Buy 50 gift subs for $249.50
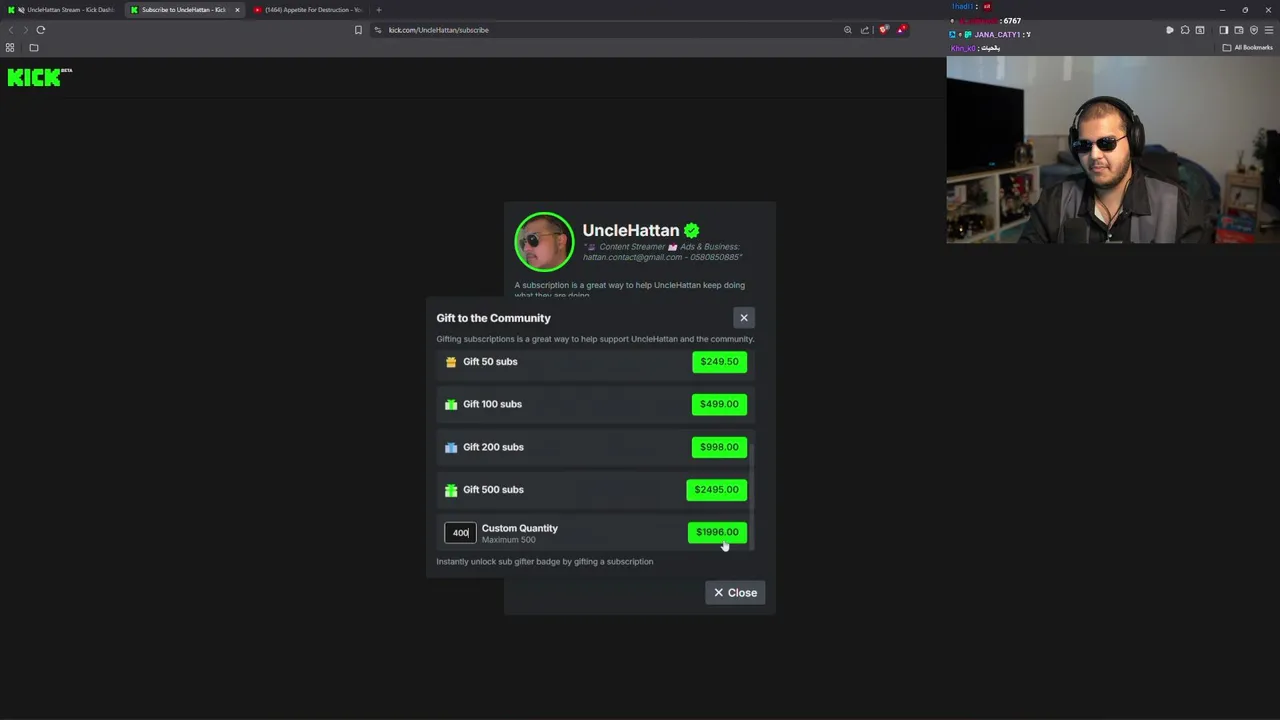Viewport: 1280px width, 720px height. click(719, 362)
